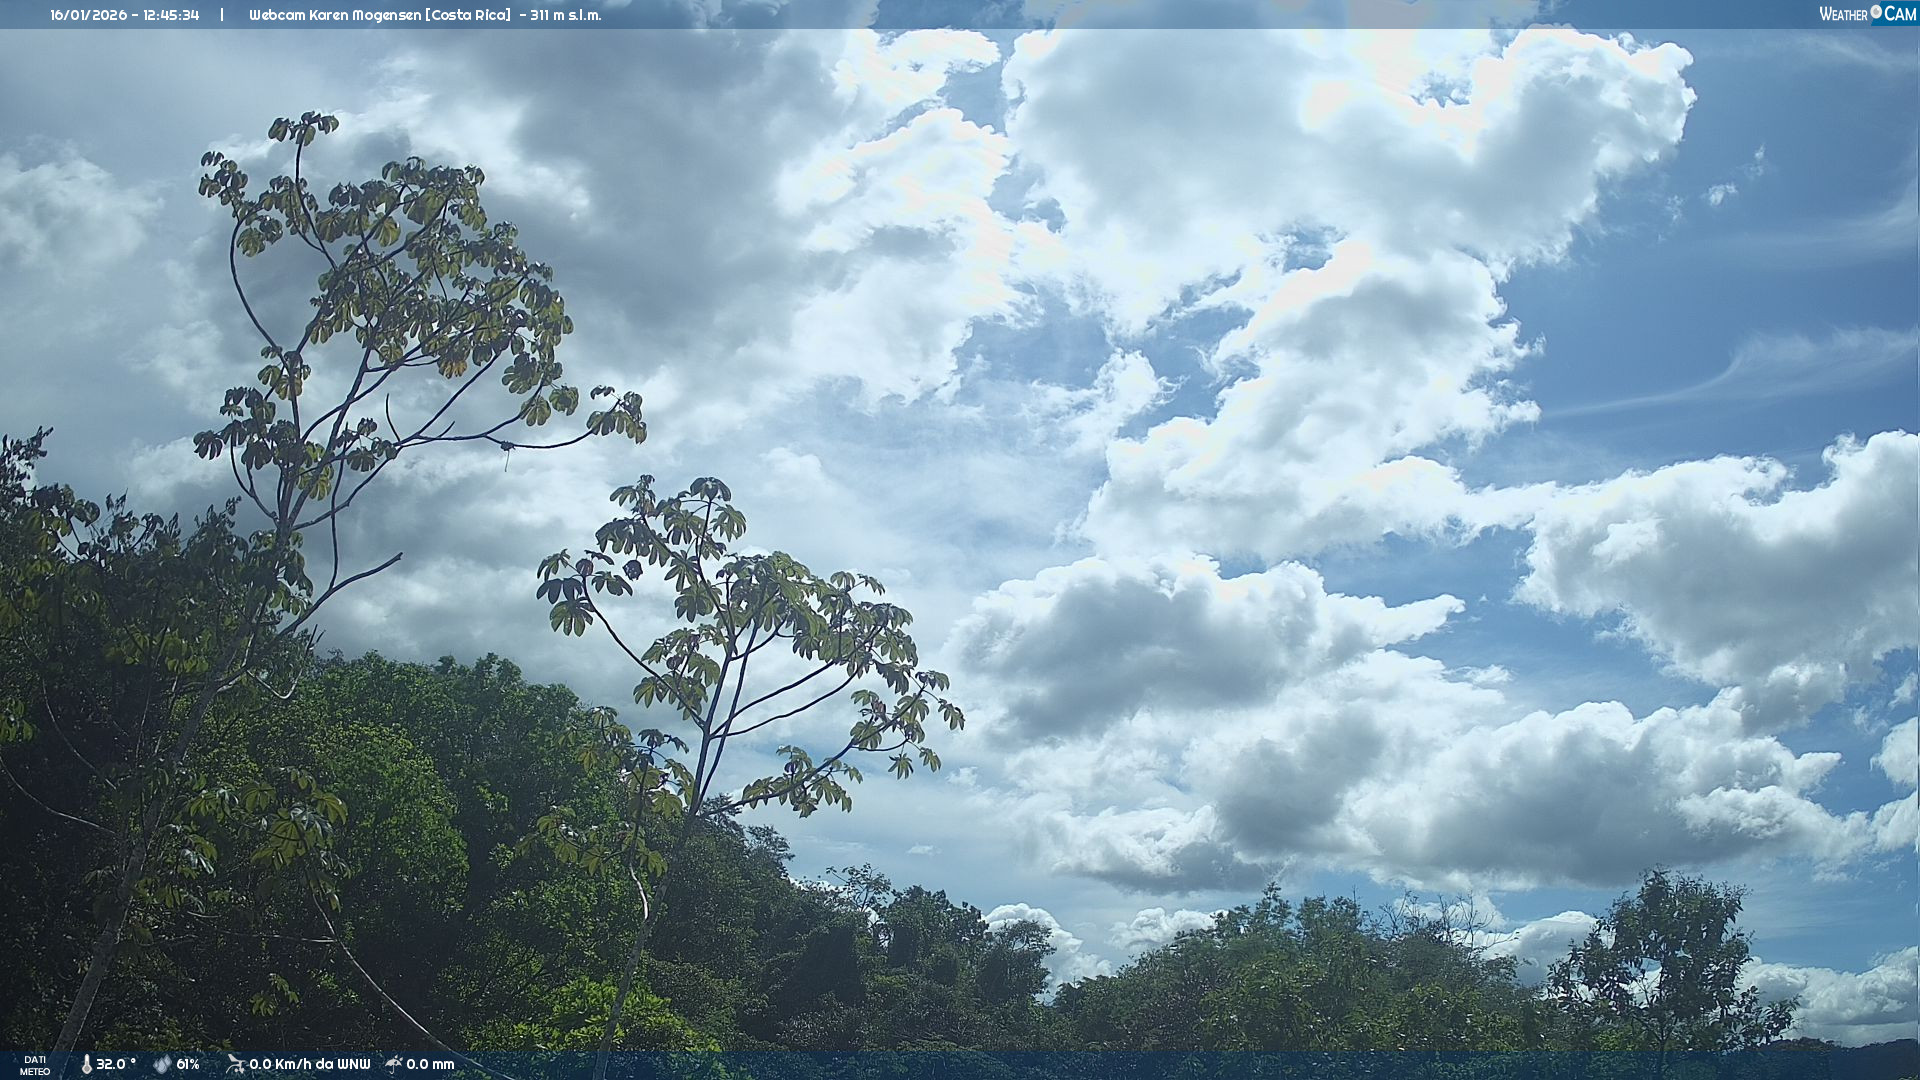Click the 16/01/2026 date text
The width and height of the screenshot is (1920, 1080).
[x=89, y=15]
